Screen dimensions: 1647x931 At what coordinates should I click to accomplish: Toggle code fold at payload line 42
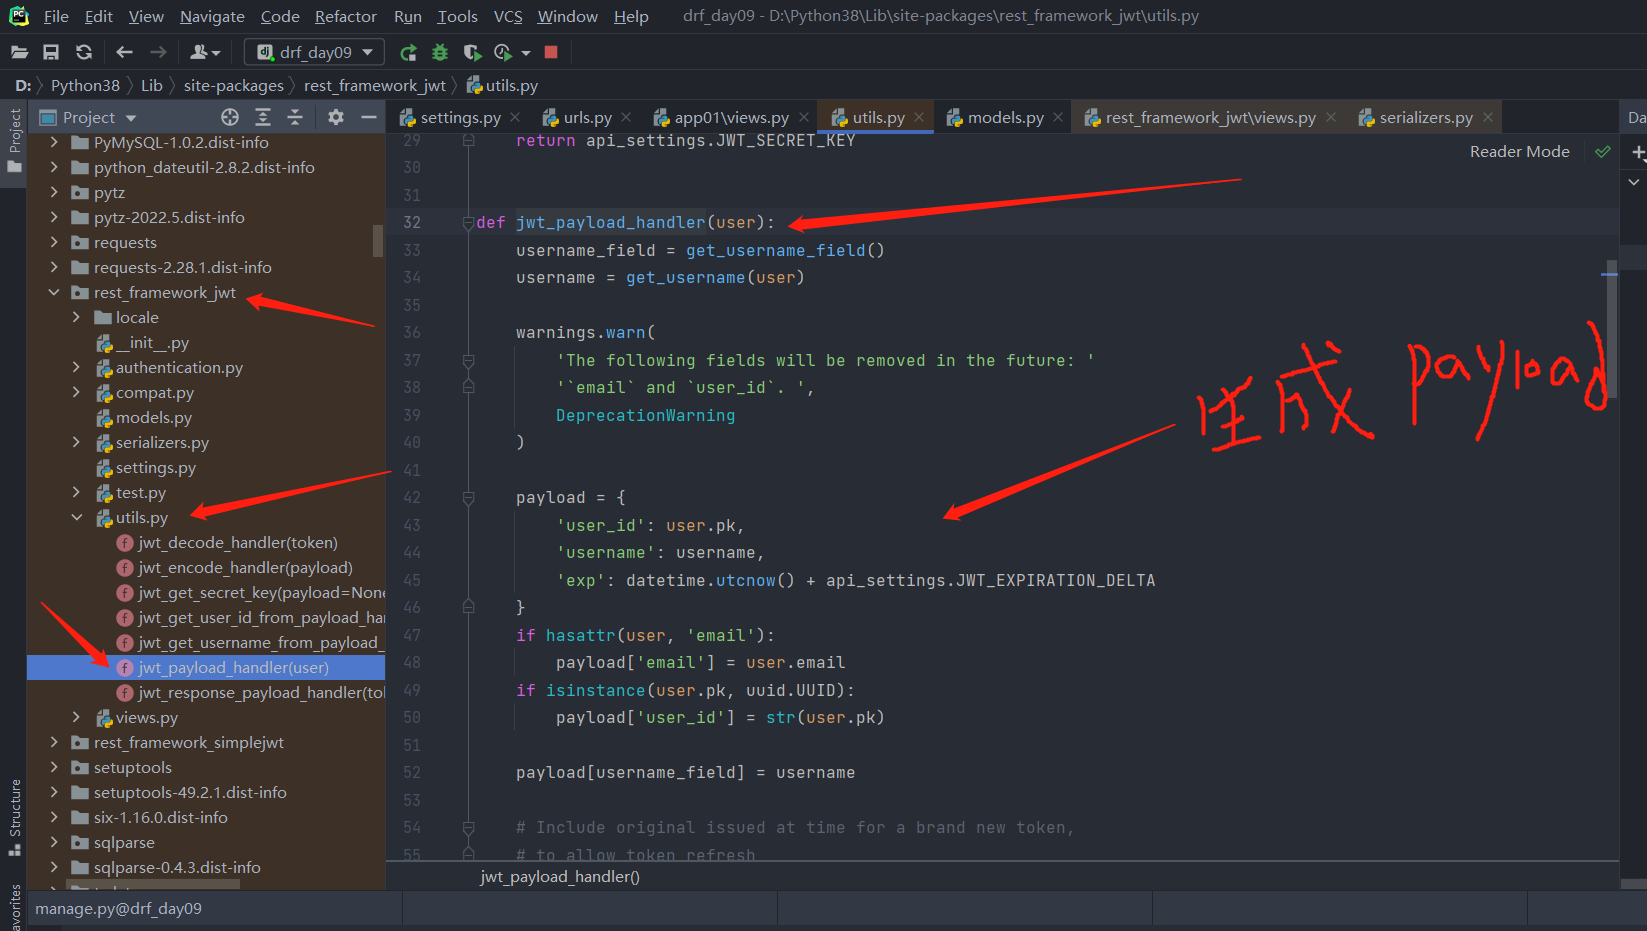(x=468, y=498)
